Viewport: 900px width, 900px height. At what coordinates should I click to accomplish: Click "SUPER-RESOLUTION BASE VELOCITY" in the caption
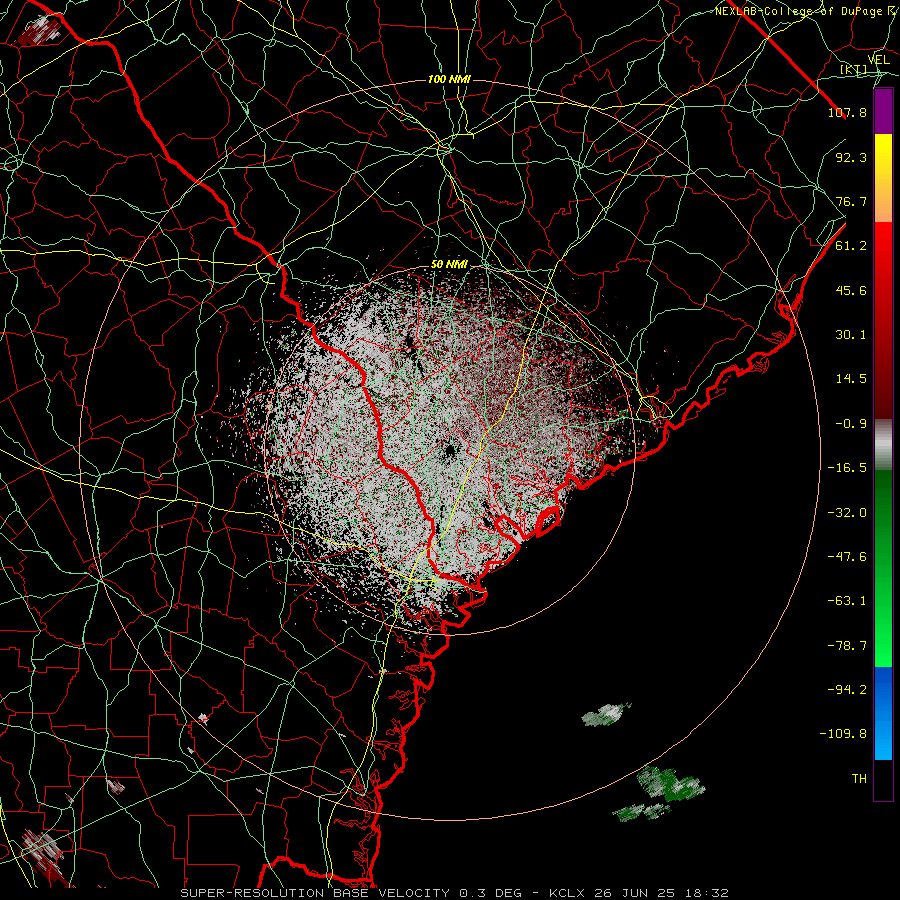pyautogui.click(x=315, y=893)
